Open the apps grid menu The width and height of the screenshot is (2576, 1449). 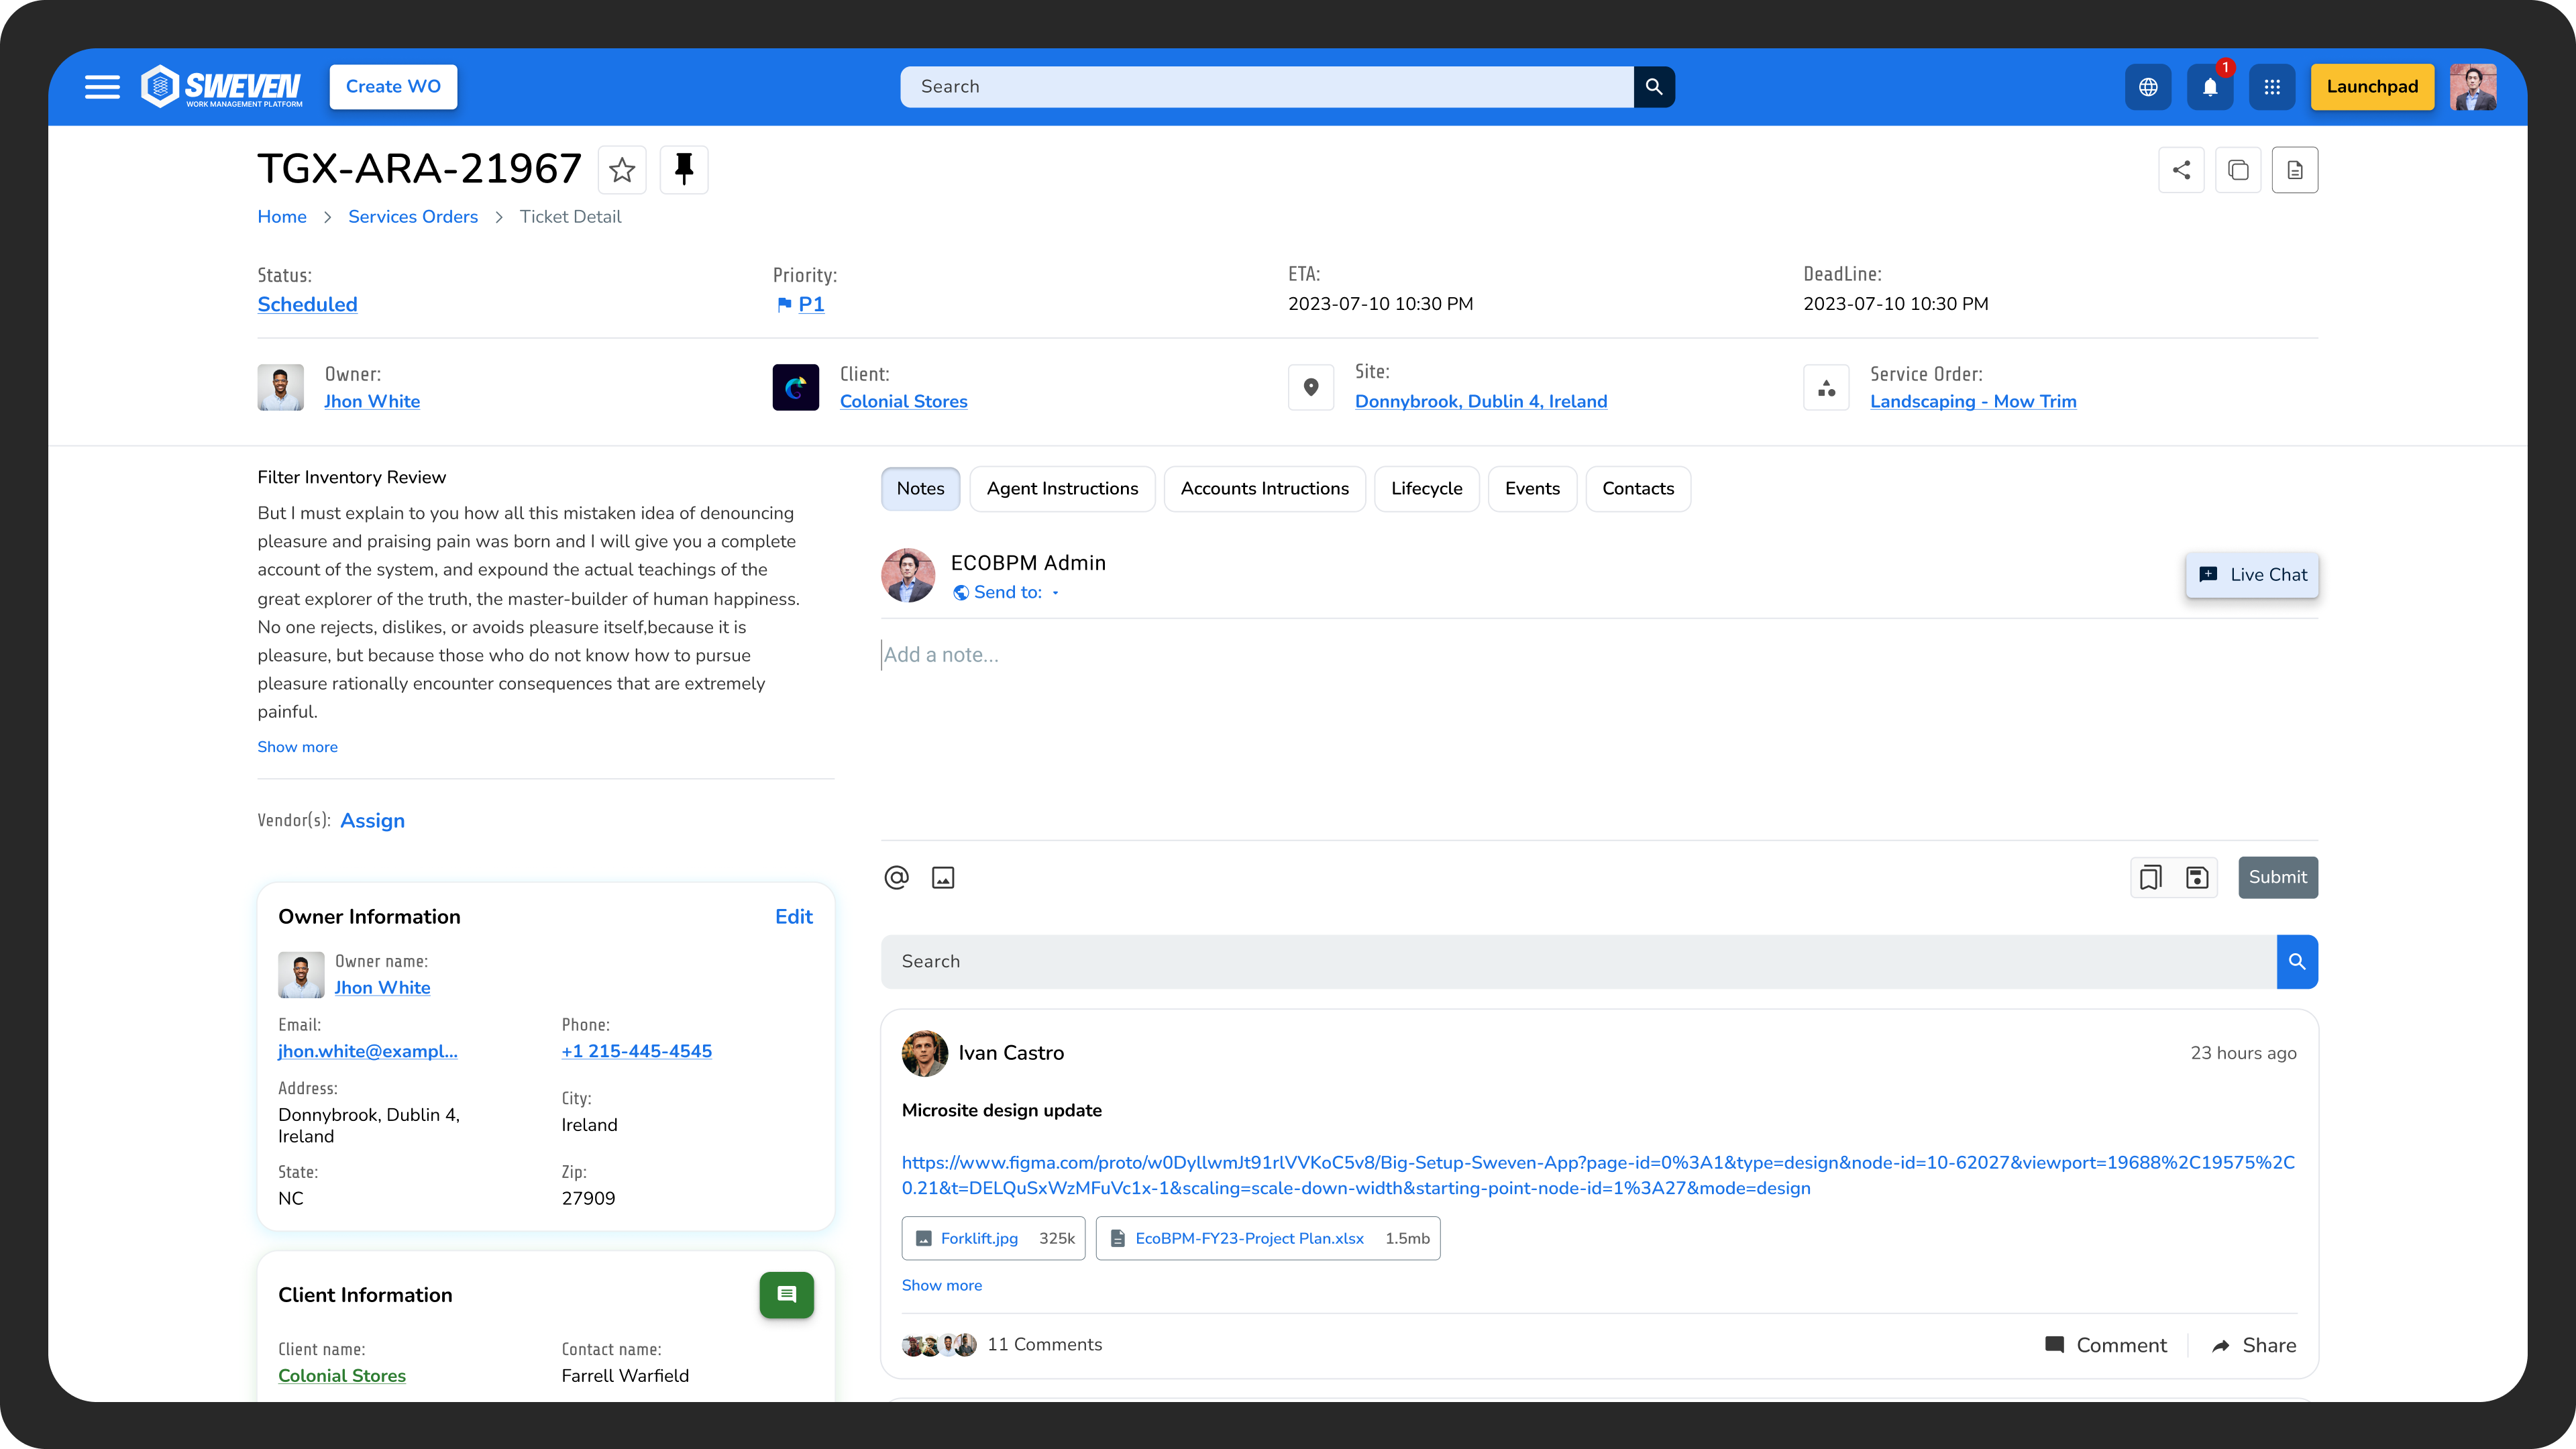point(2272,87)
